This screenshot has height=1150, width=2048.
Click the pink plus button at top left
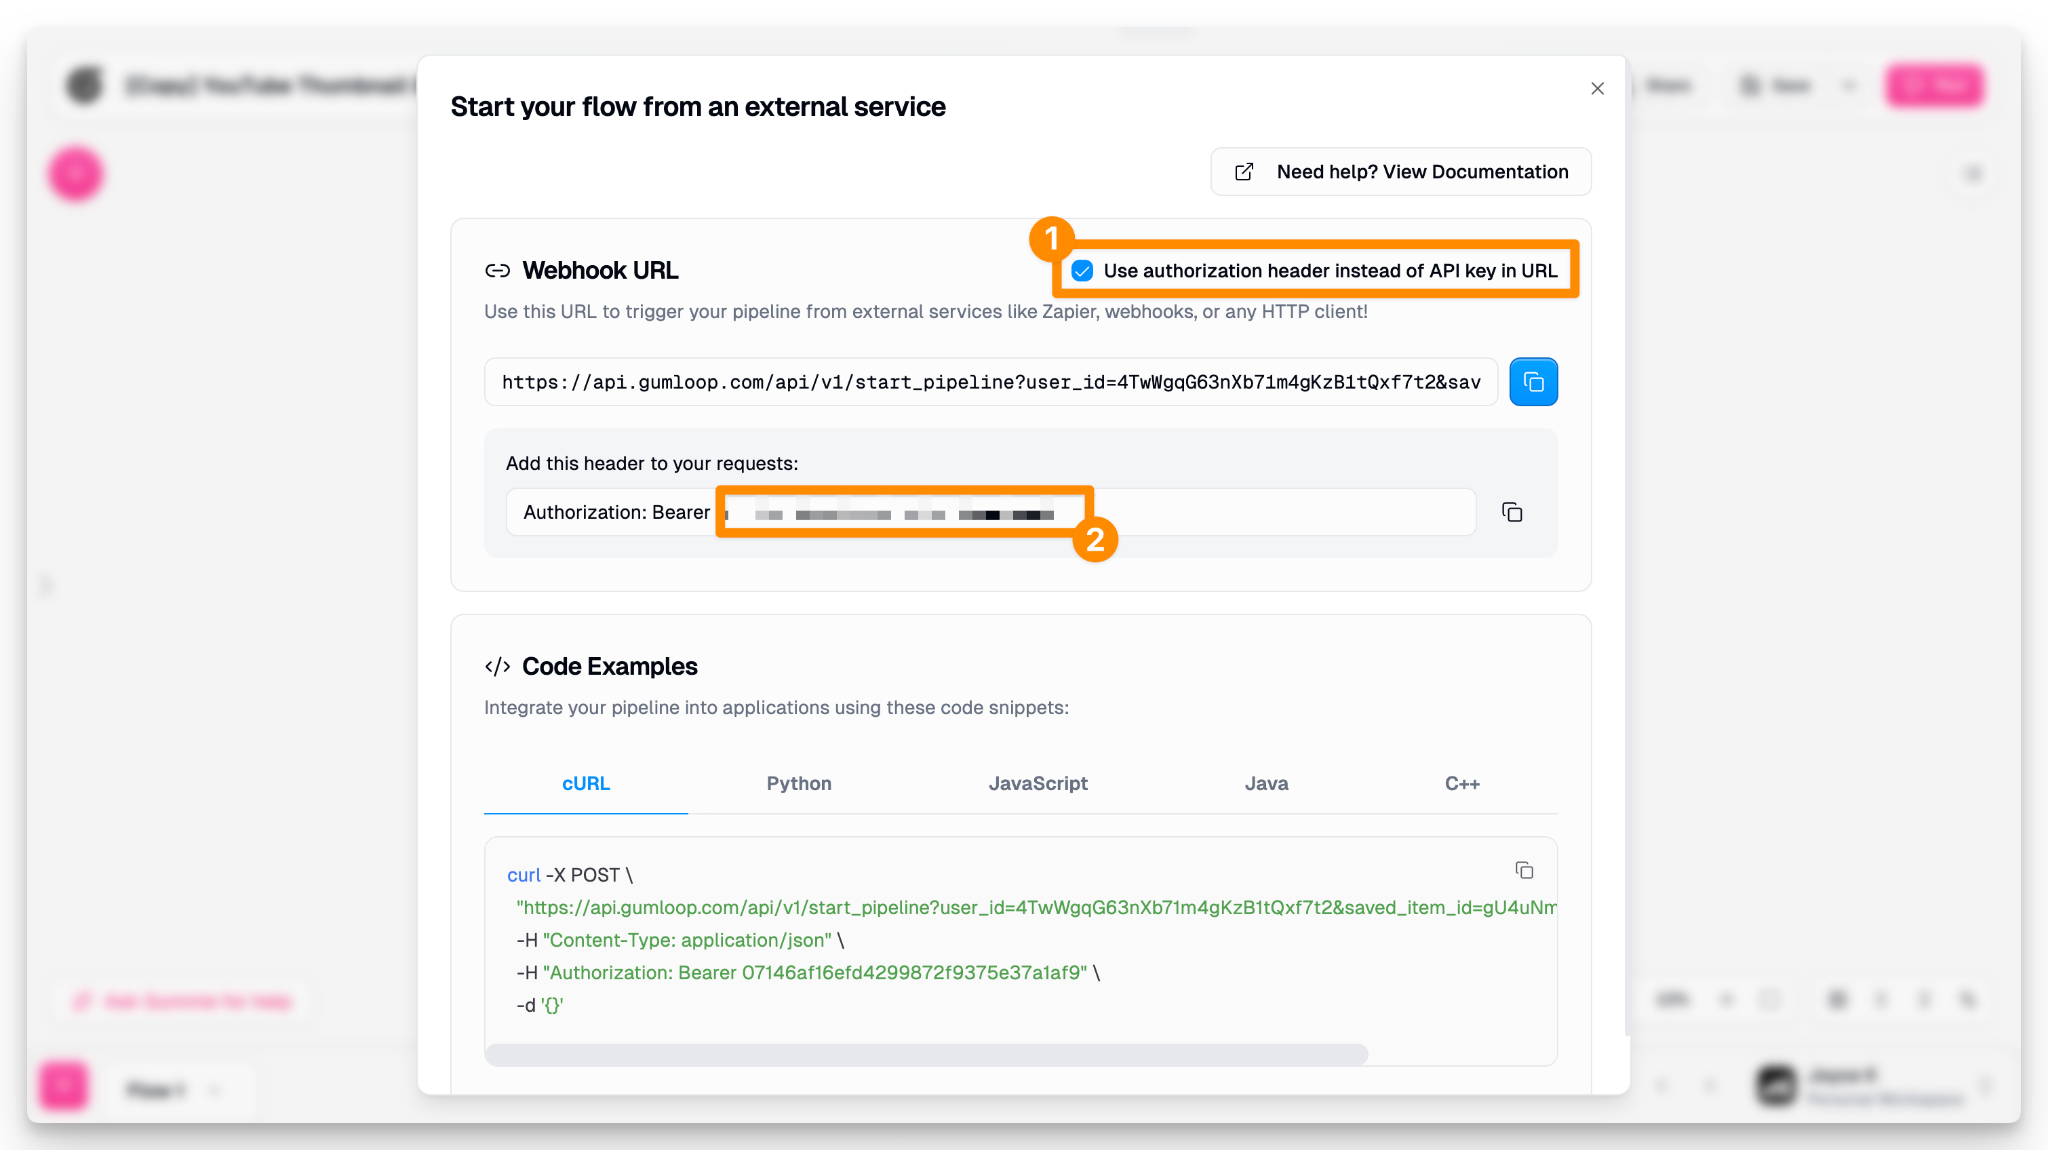(x=76, y=174)
